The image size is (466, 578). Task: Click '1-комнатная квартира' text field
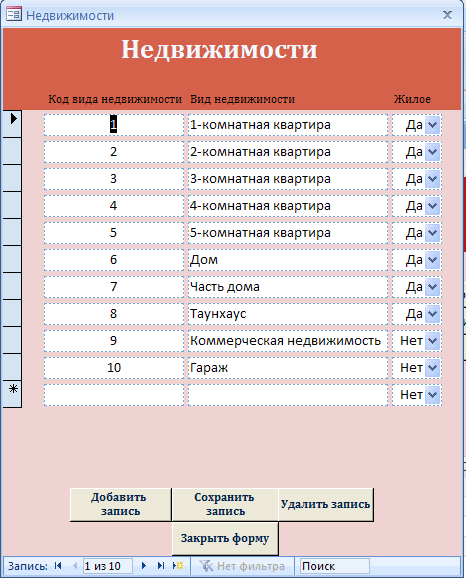click(x=288, y=125)
